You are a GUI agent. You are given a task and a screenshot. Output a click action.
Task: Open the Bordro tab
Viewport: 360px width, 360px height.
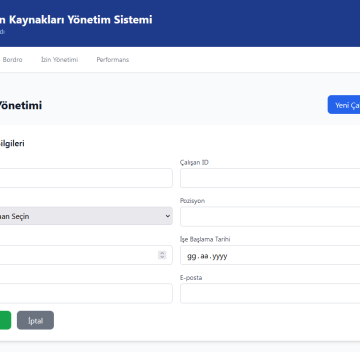point(12,60)
